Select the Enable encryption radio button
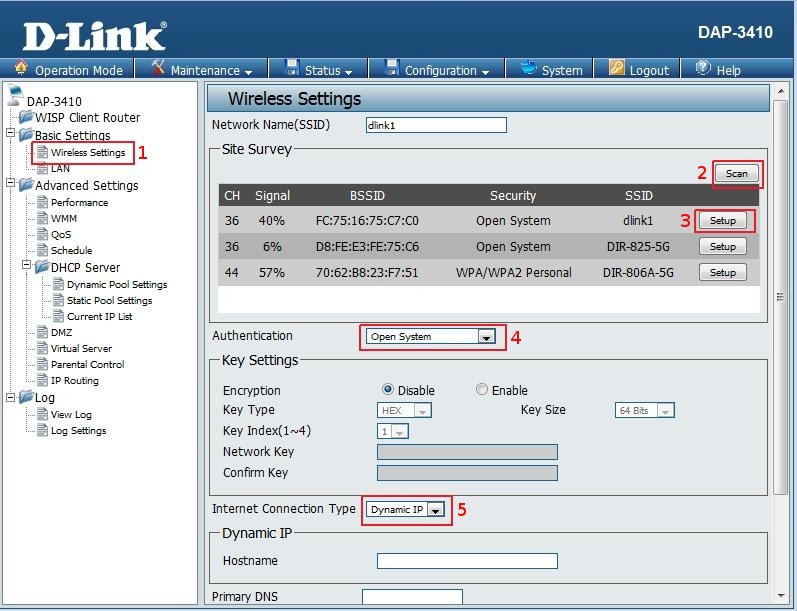 coord(482,390)
